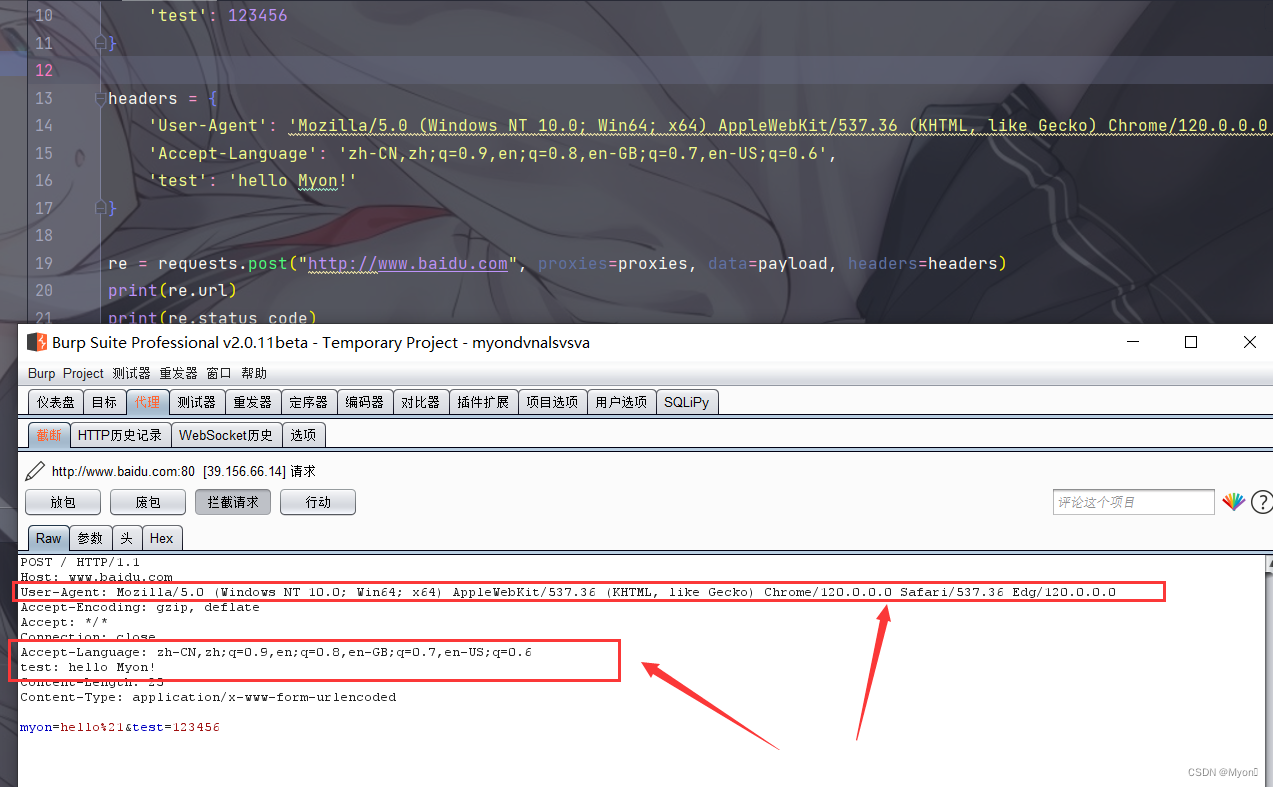Click the "test: hello Myon!" request header line
This screenshot has width=1273, height=787.
[88, 667]
